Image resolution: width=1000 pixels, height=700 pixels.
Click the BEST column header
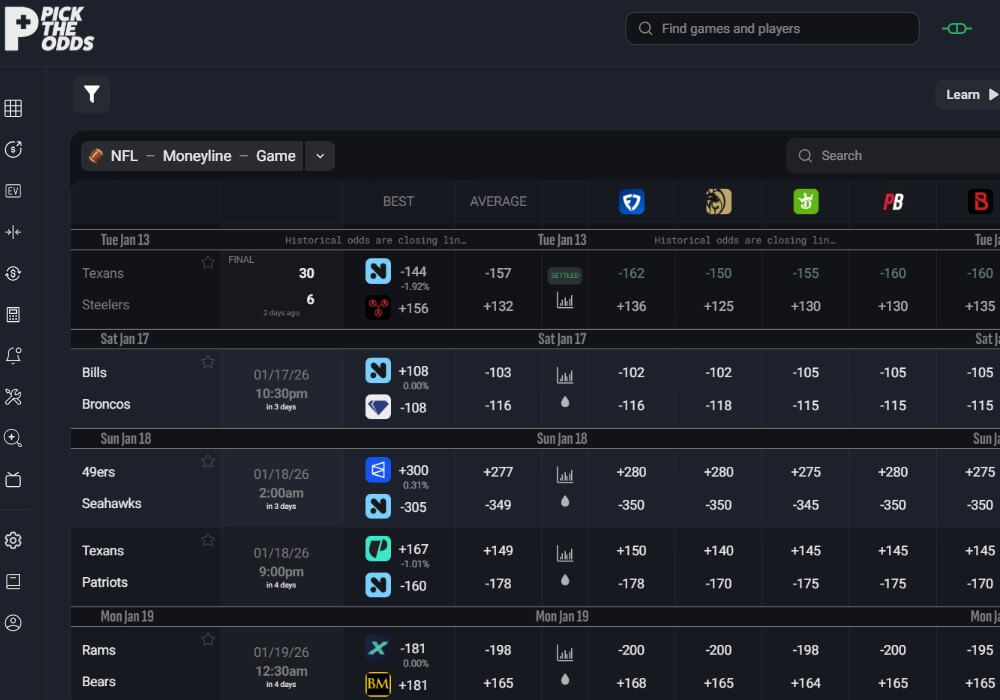(x=397, y=201)
